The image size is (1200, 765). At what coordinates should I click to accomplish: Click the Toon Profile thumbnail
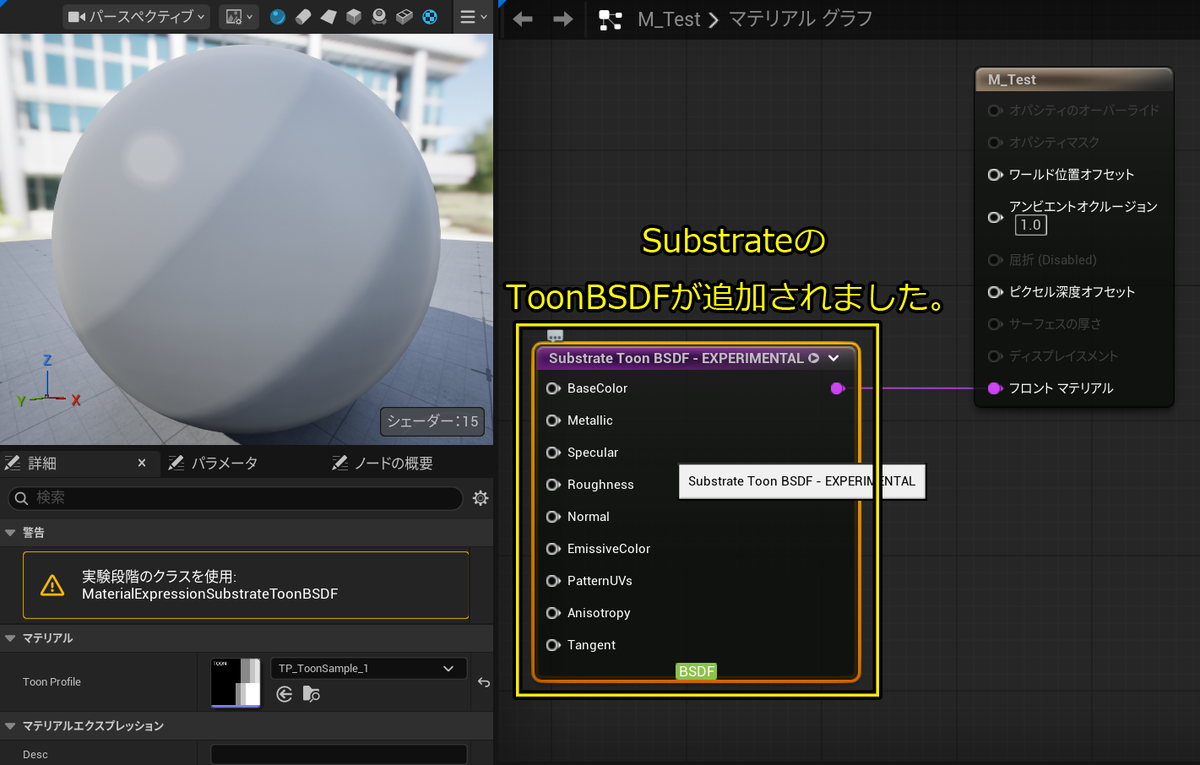236,682
